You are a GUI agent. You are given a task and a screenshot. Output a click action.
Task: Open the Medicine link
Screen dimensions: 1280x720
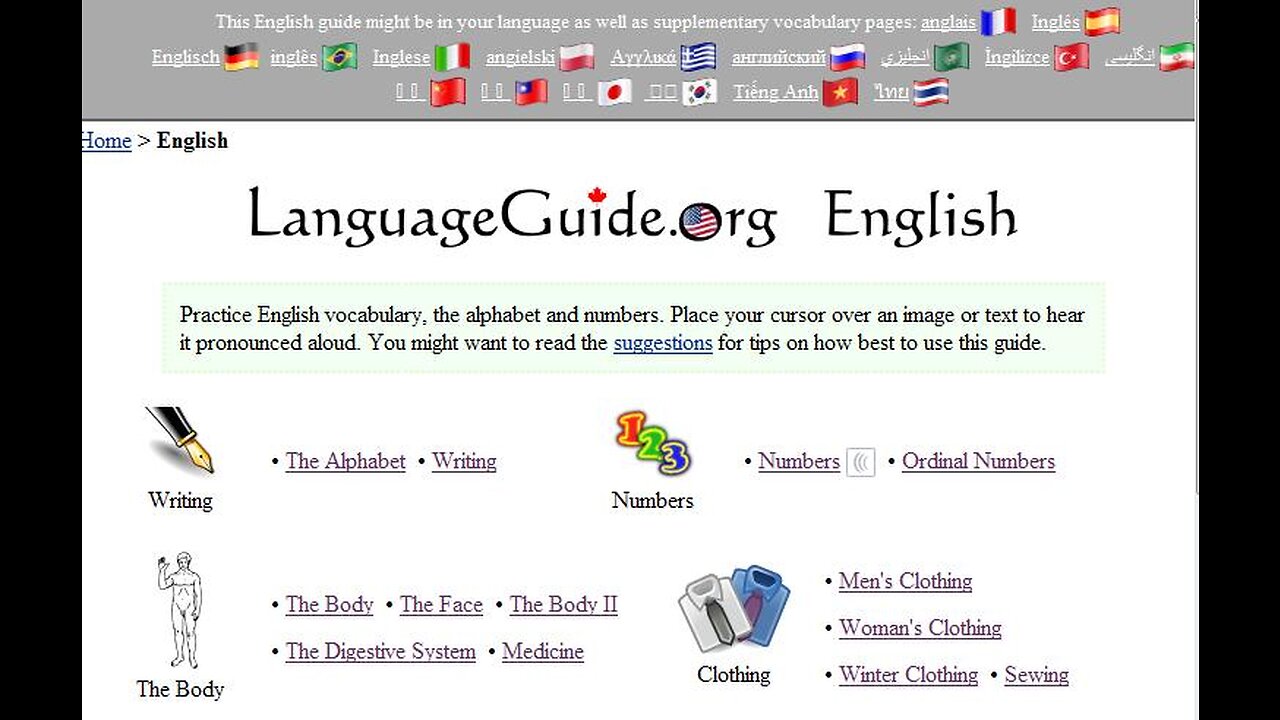point(543,652)
